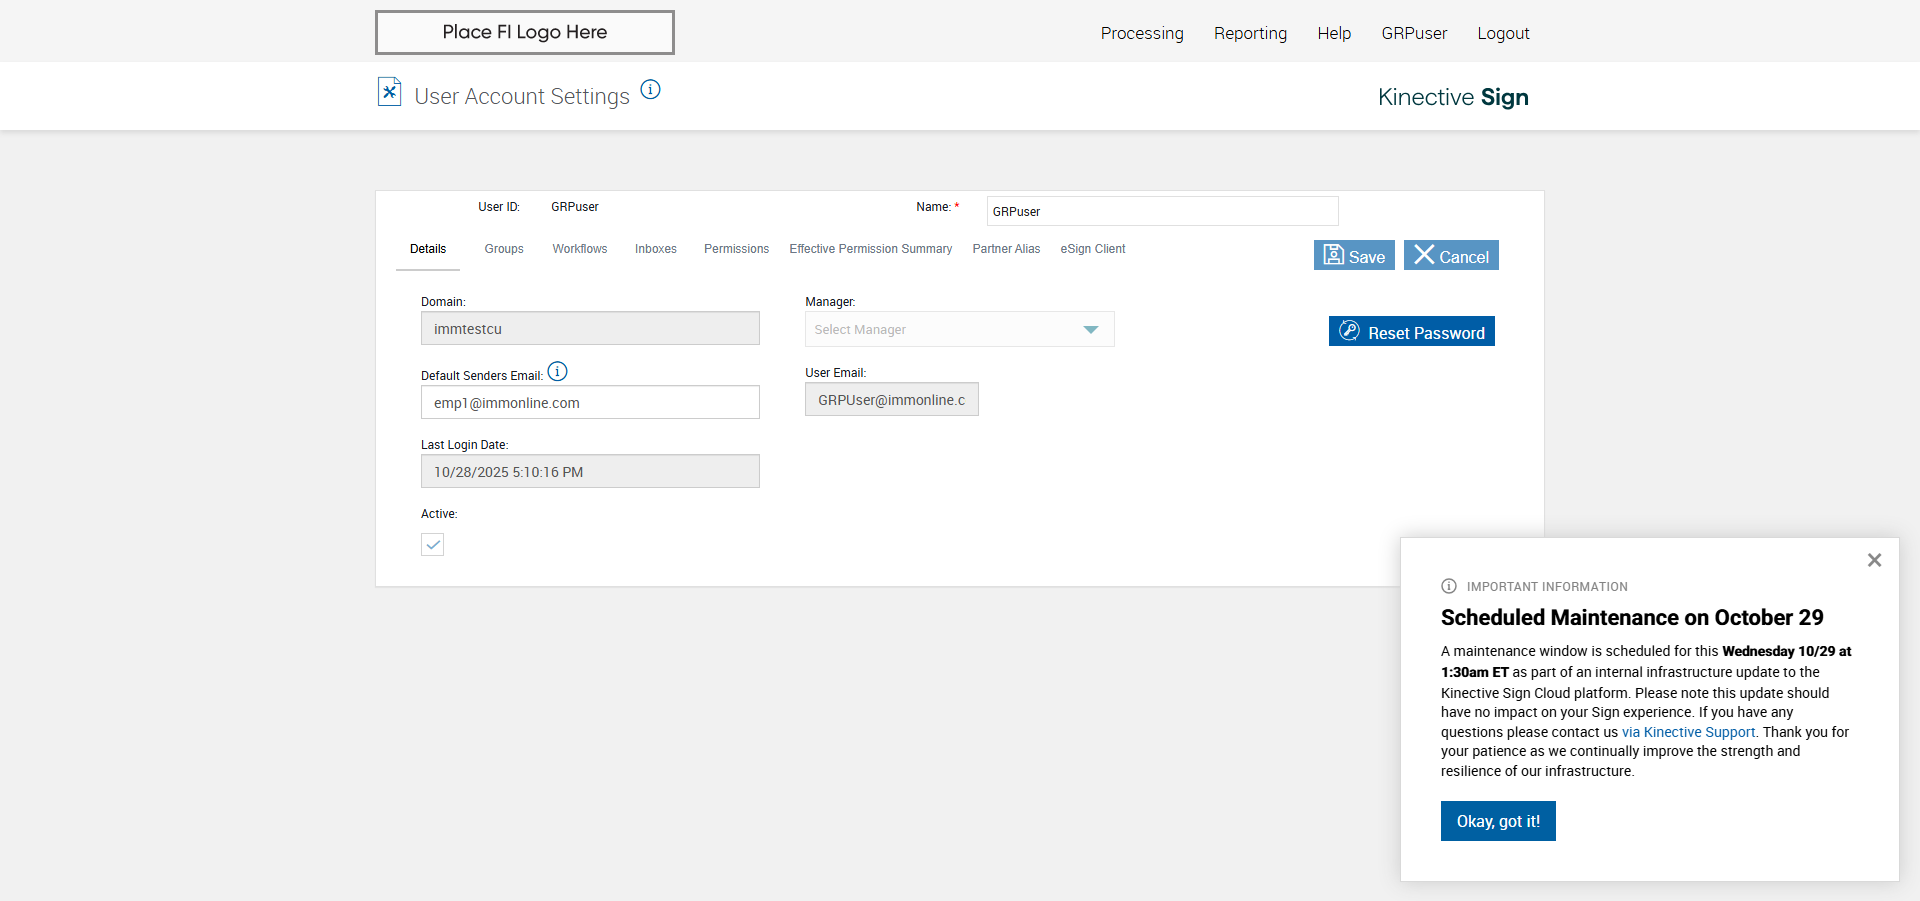
Task: Open the Partner Alias tab
Action: point(1006,249)
